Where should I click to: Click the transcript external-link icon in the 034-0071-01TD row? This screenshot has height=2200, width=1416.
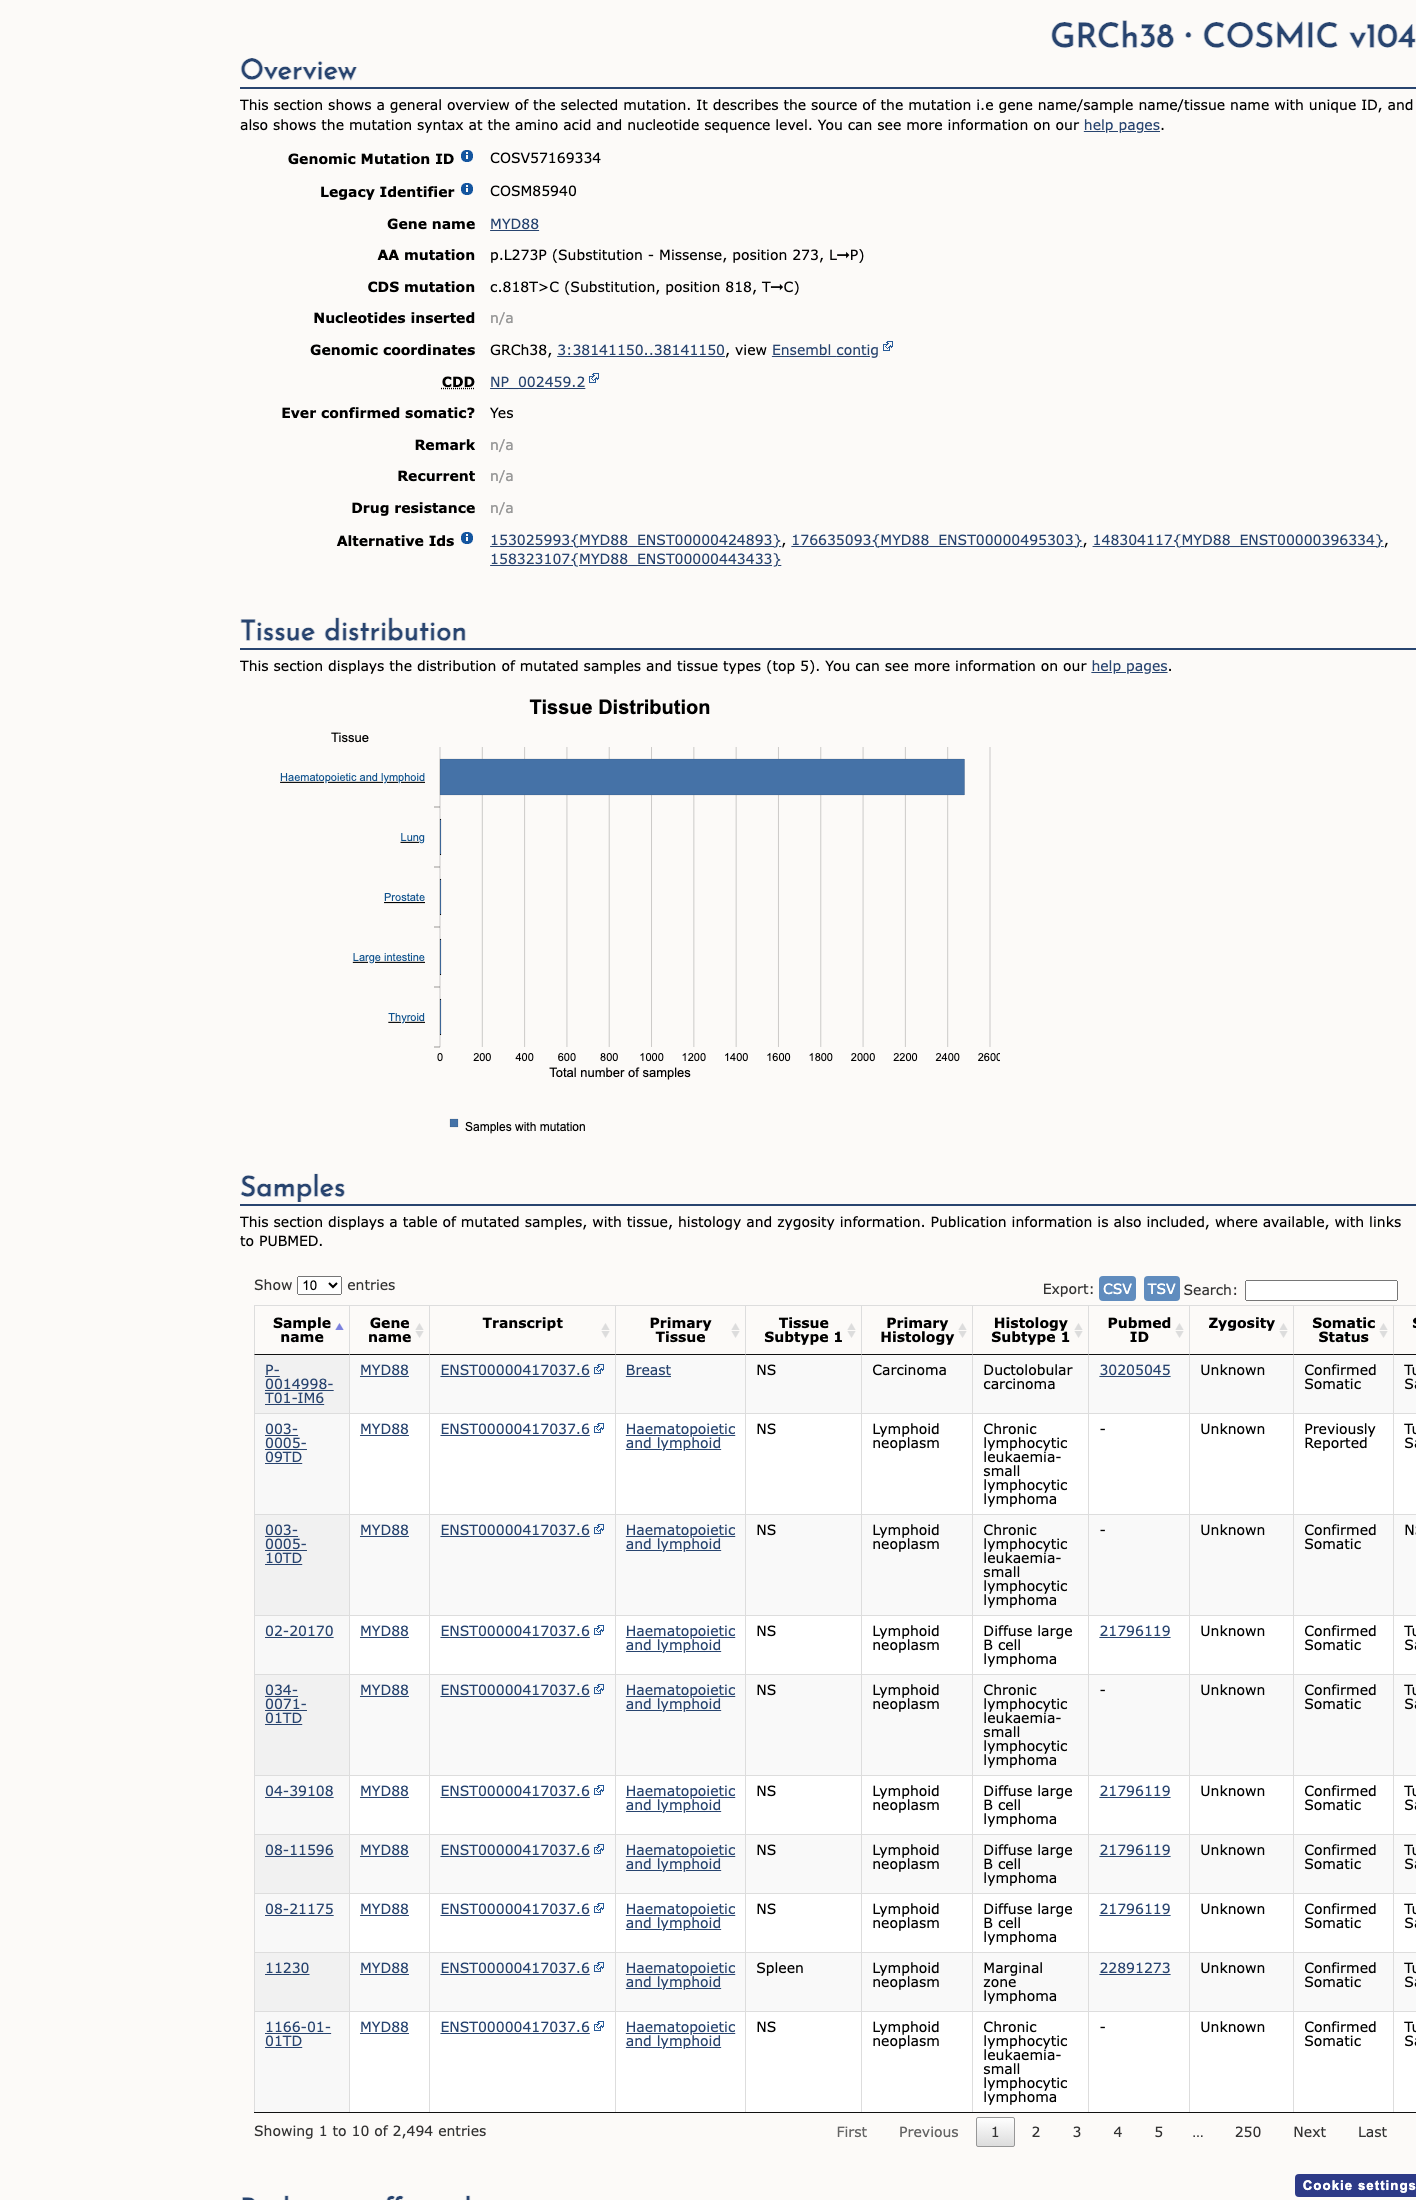click(x=599, y=1689)
